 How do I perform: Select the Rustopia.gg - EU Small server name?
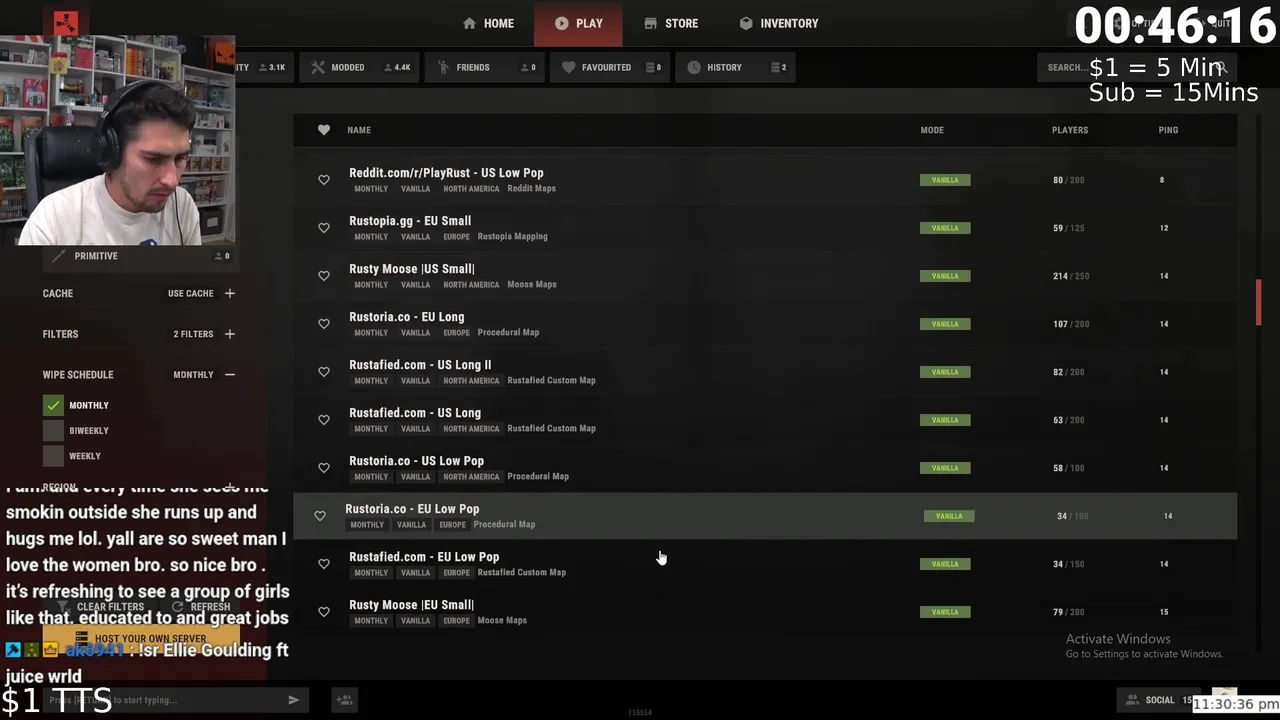point(410,221)
